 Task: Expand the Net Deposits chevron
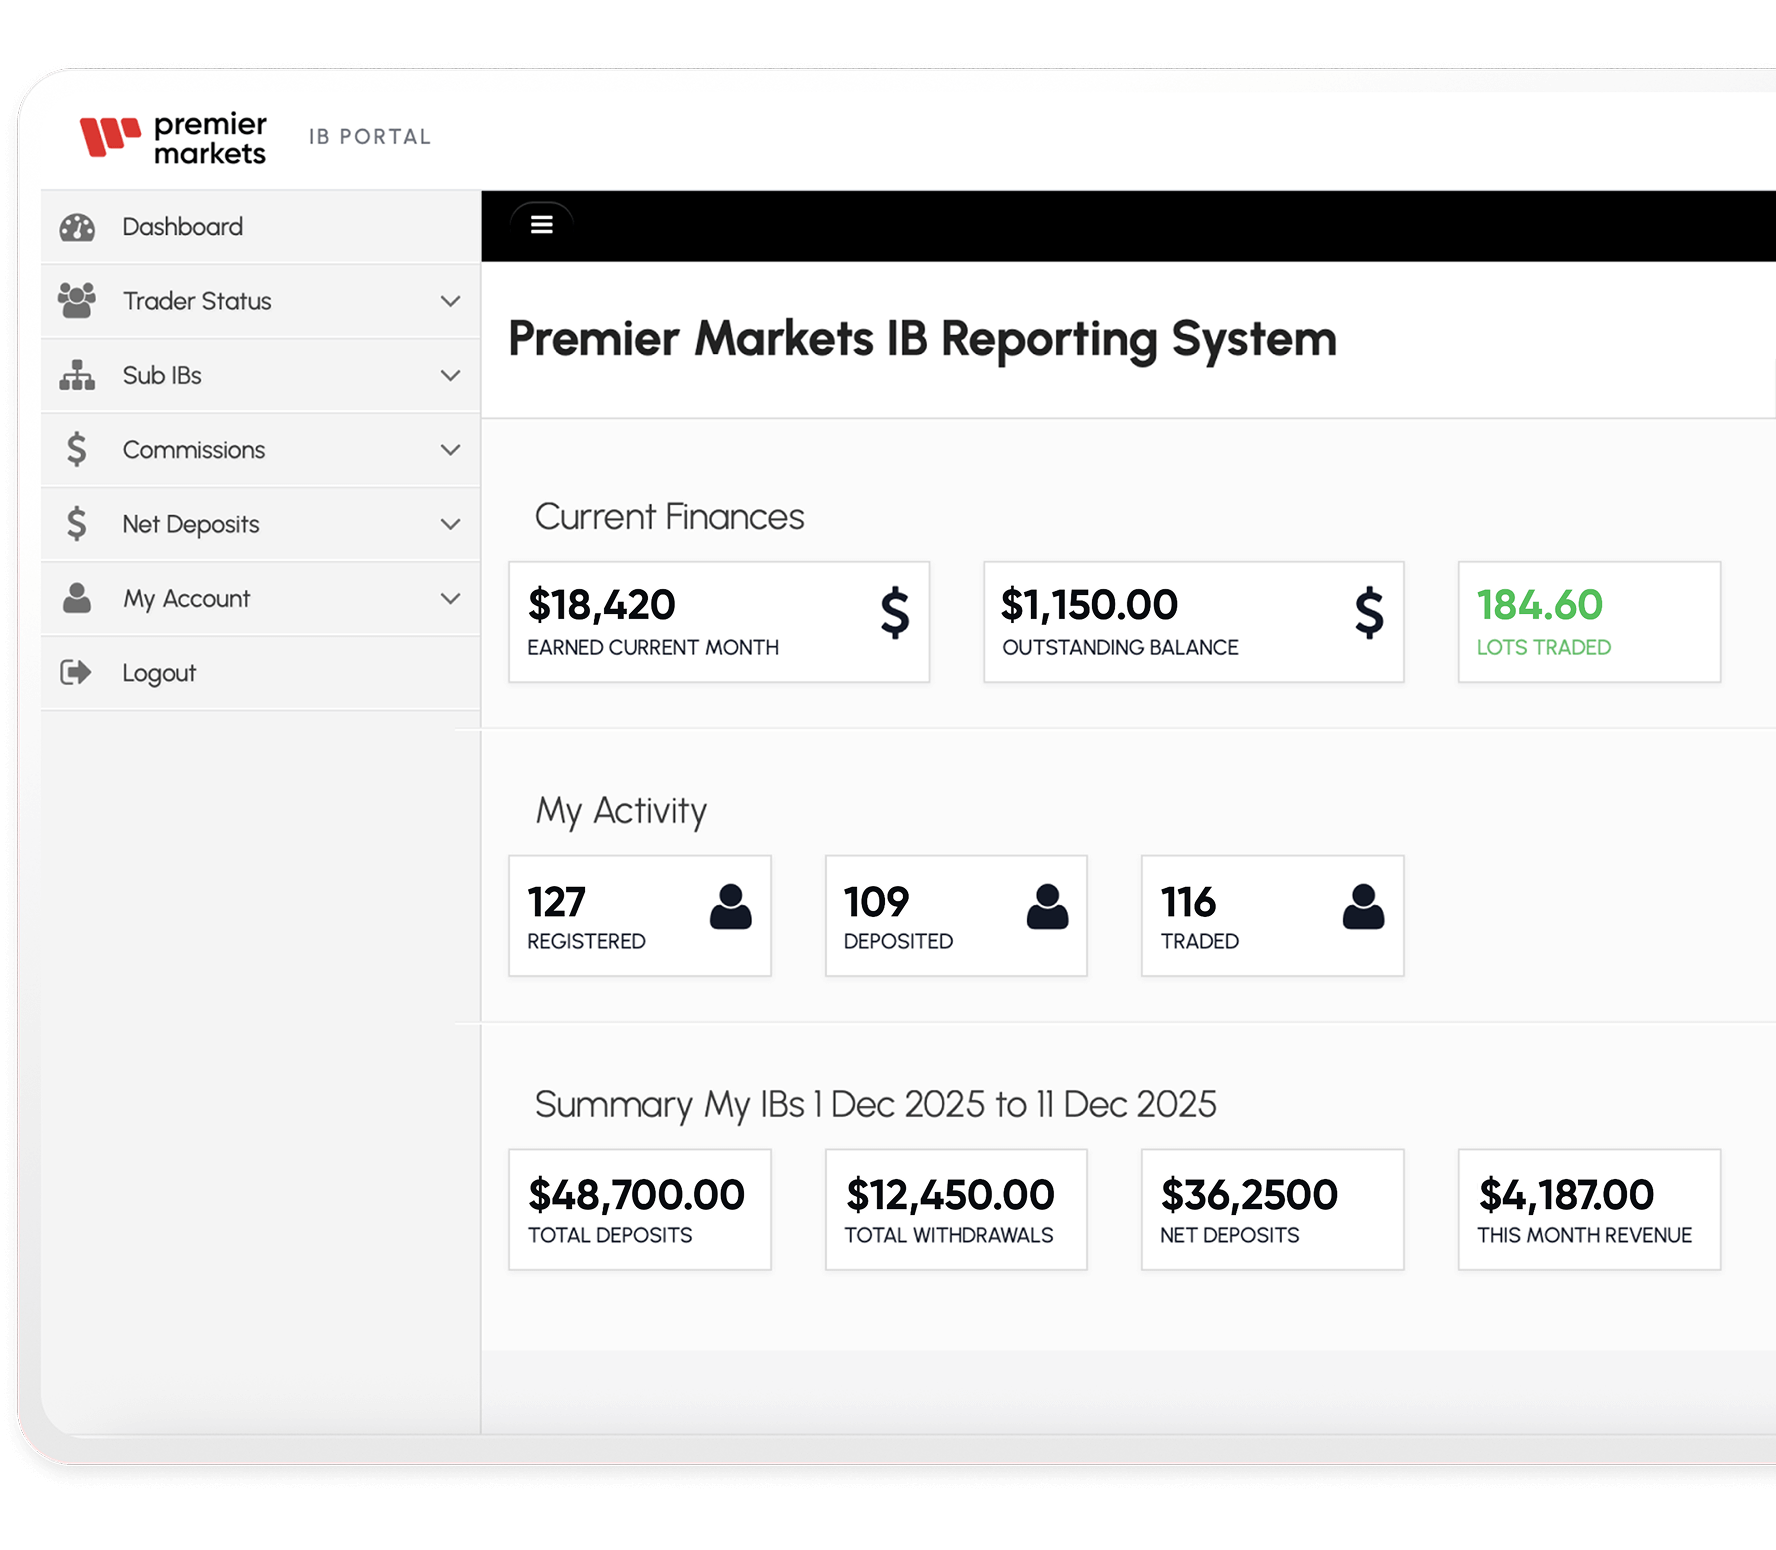[x=451, y=524]
